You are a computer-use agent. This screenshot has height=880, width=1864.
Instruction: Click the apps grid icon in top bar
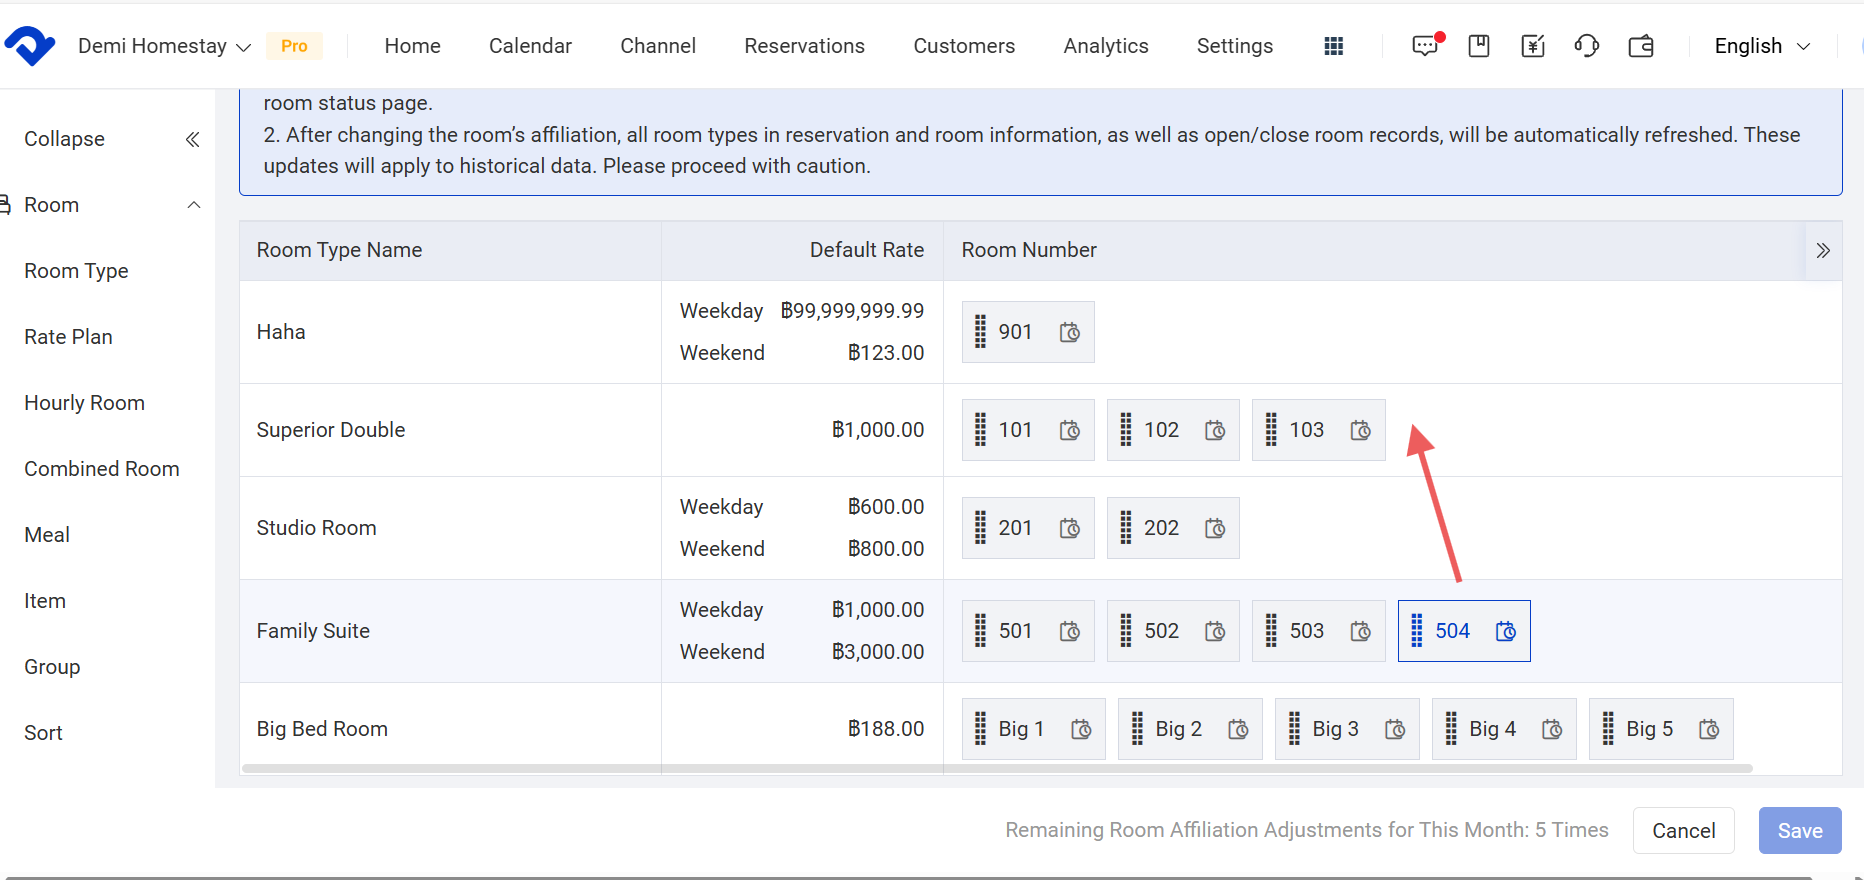click(x=1333, y=46)
